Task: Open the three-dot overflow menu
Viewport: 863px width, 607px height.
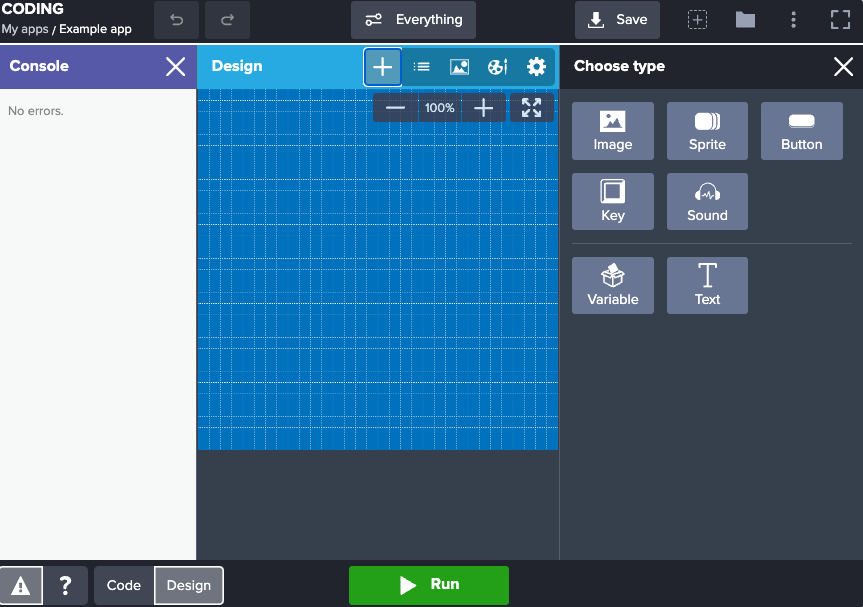Action: [x=793, y=19]
